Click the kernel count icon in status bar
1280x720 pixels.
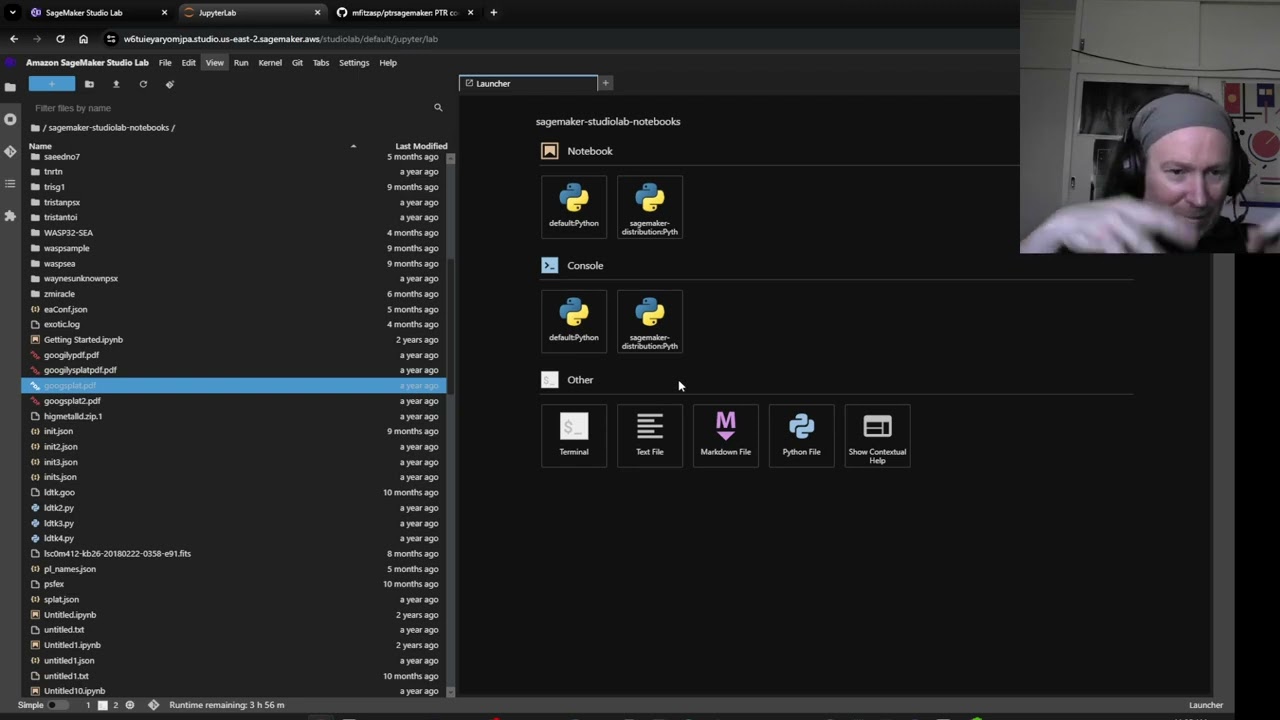pyautogui.click(x=129, y=705)
